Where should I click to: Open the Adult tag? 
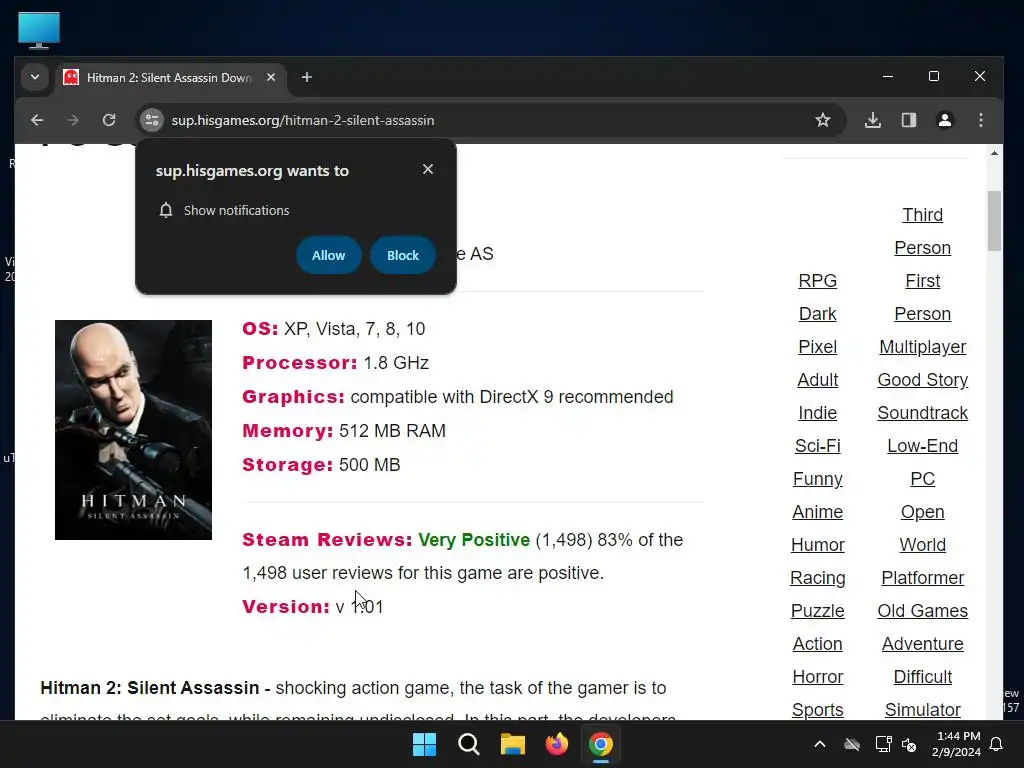818,380
